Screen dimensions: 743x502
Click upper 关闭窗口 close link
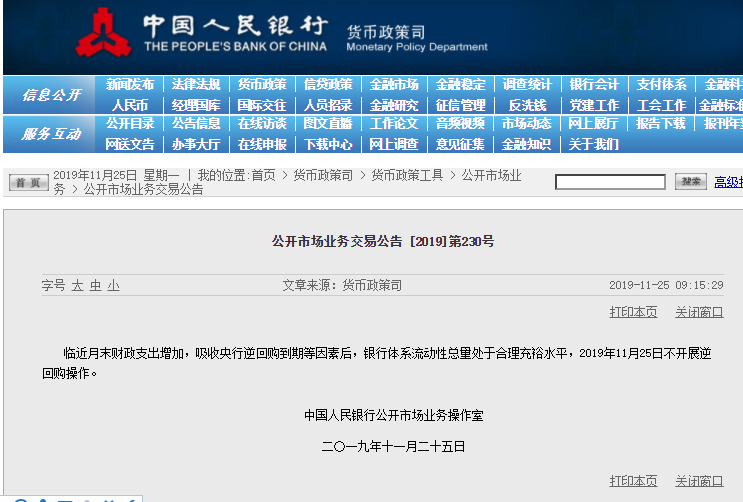pos(699,312)
